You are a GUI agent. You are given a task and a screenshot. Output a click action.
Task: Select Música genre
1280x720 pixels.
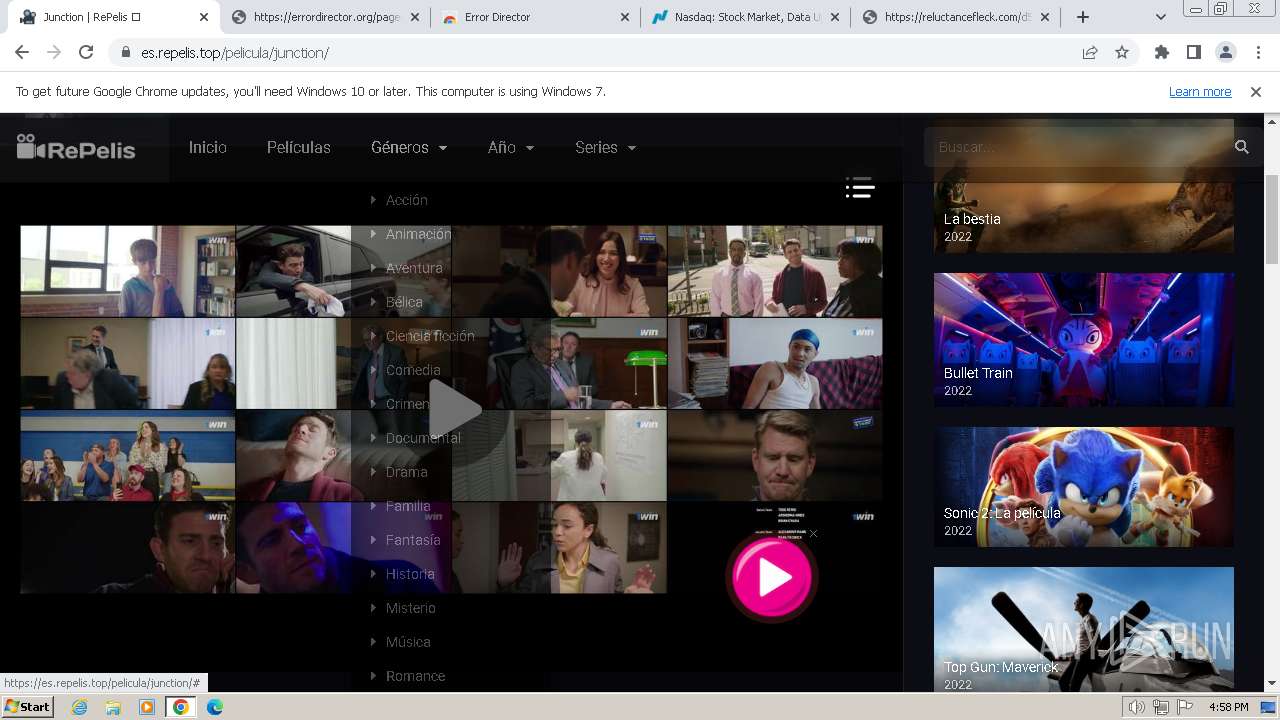(408, 642)
